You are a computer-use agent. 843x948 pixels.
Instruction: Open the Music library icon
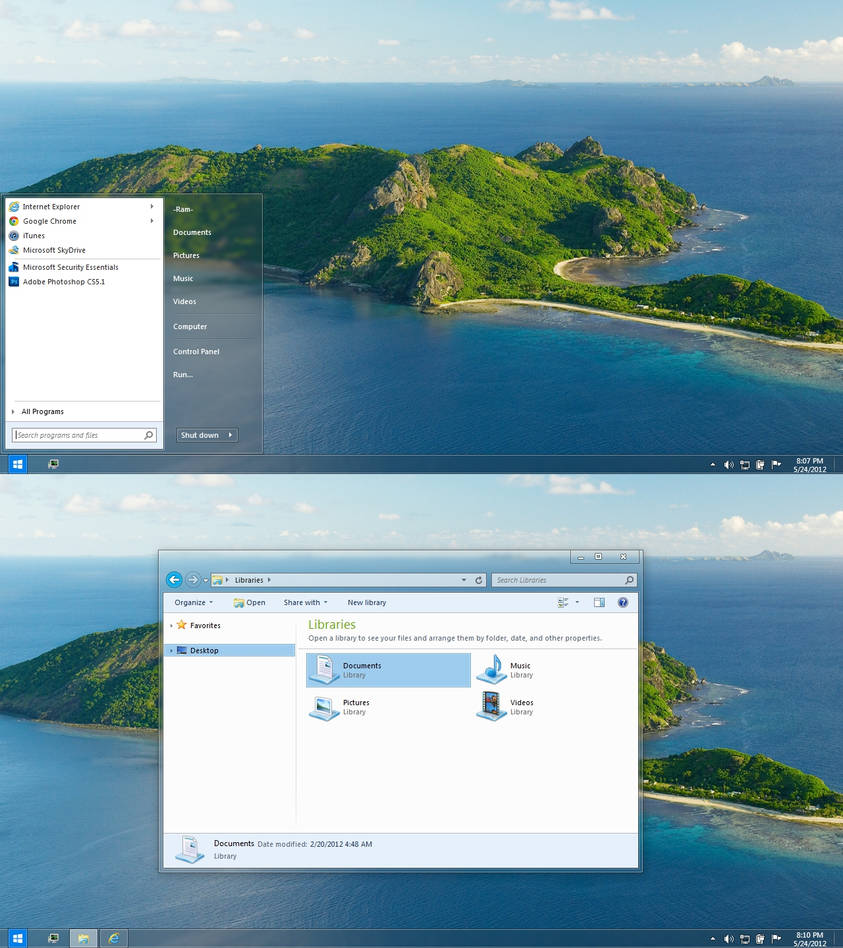492,669
